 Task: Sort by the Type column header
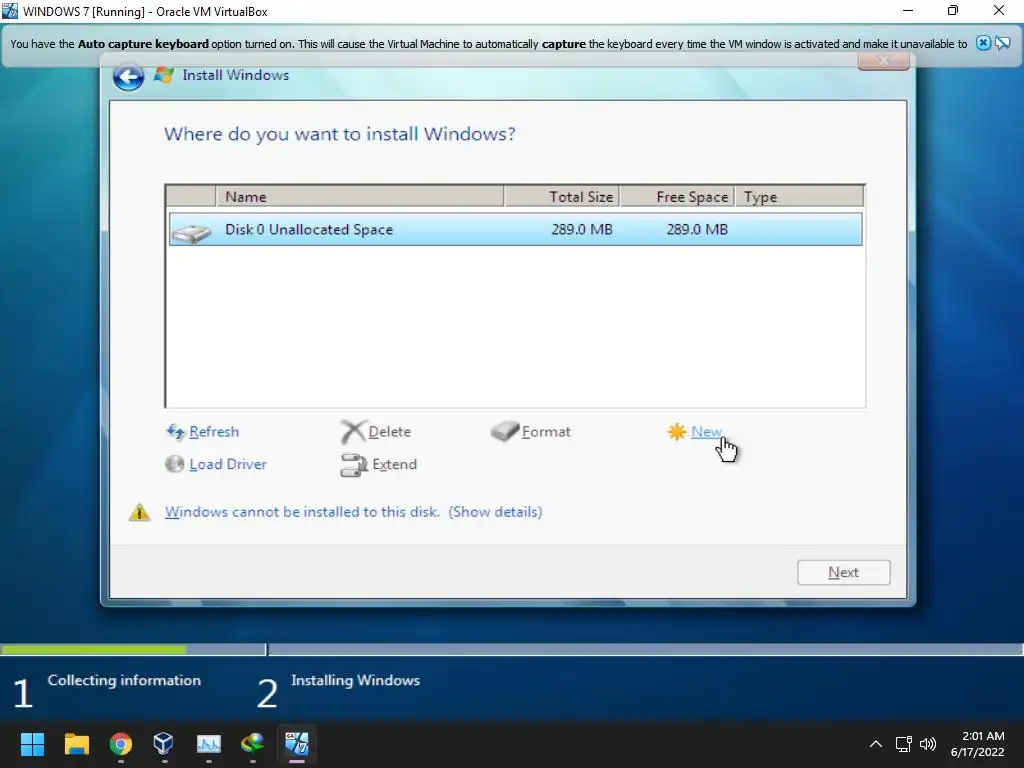(799, 197)
